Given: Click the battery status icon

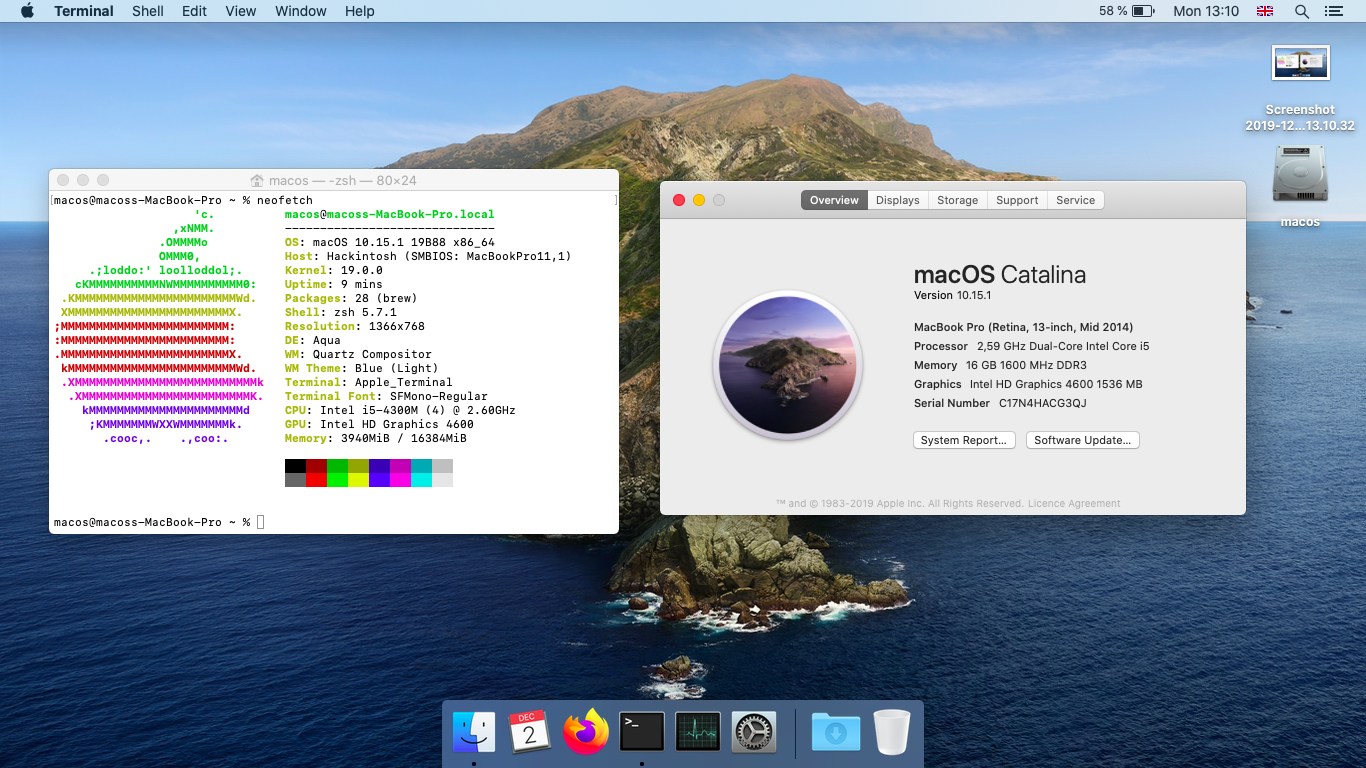Looking at the screenshot, I should click(1144, 11).
